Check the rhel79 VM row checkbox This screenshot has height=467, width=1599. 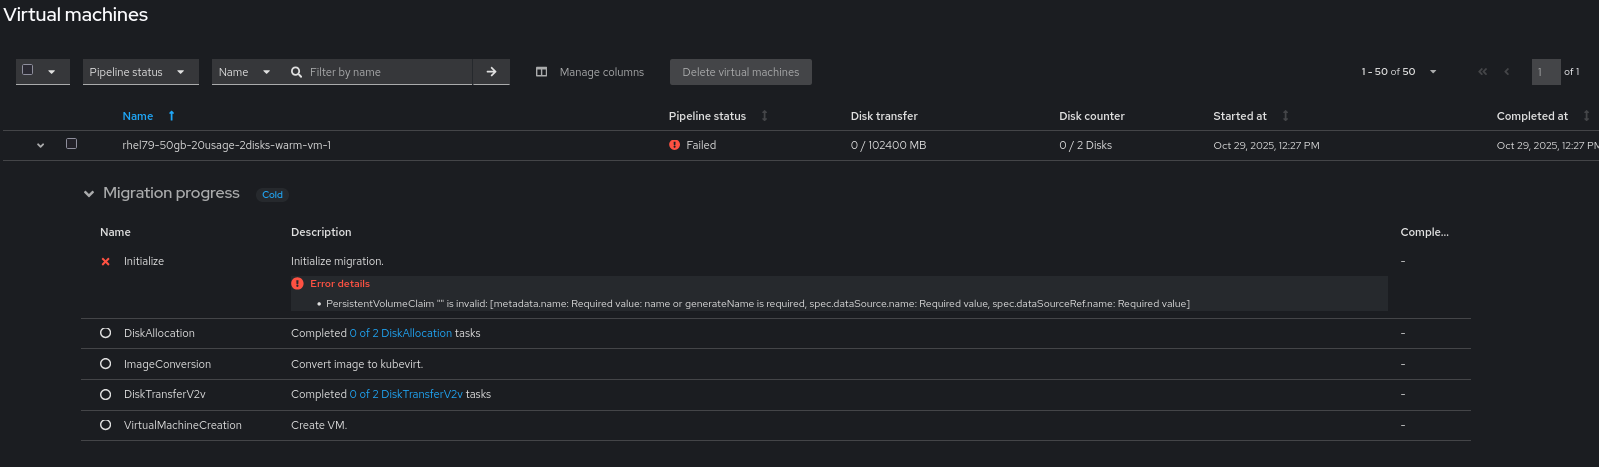(71, 144)
